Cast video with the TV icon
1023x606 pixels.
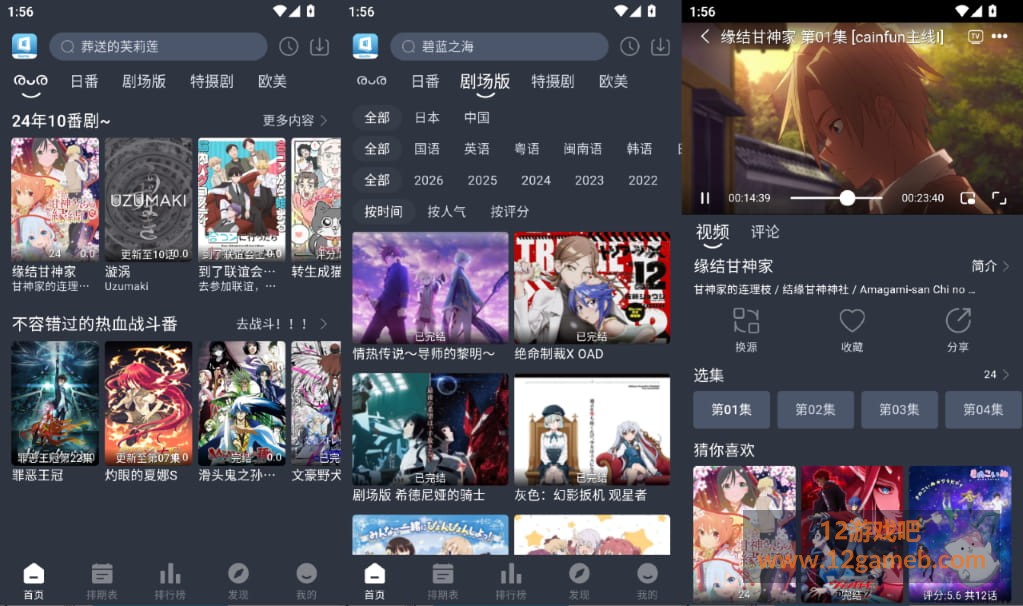[x=975, y=36]
